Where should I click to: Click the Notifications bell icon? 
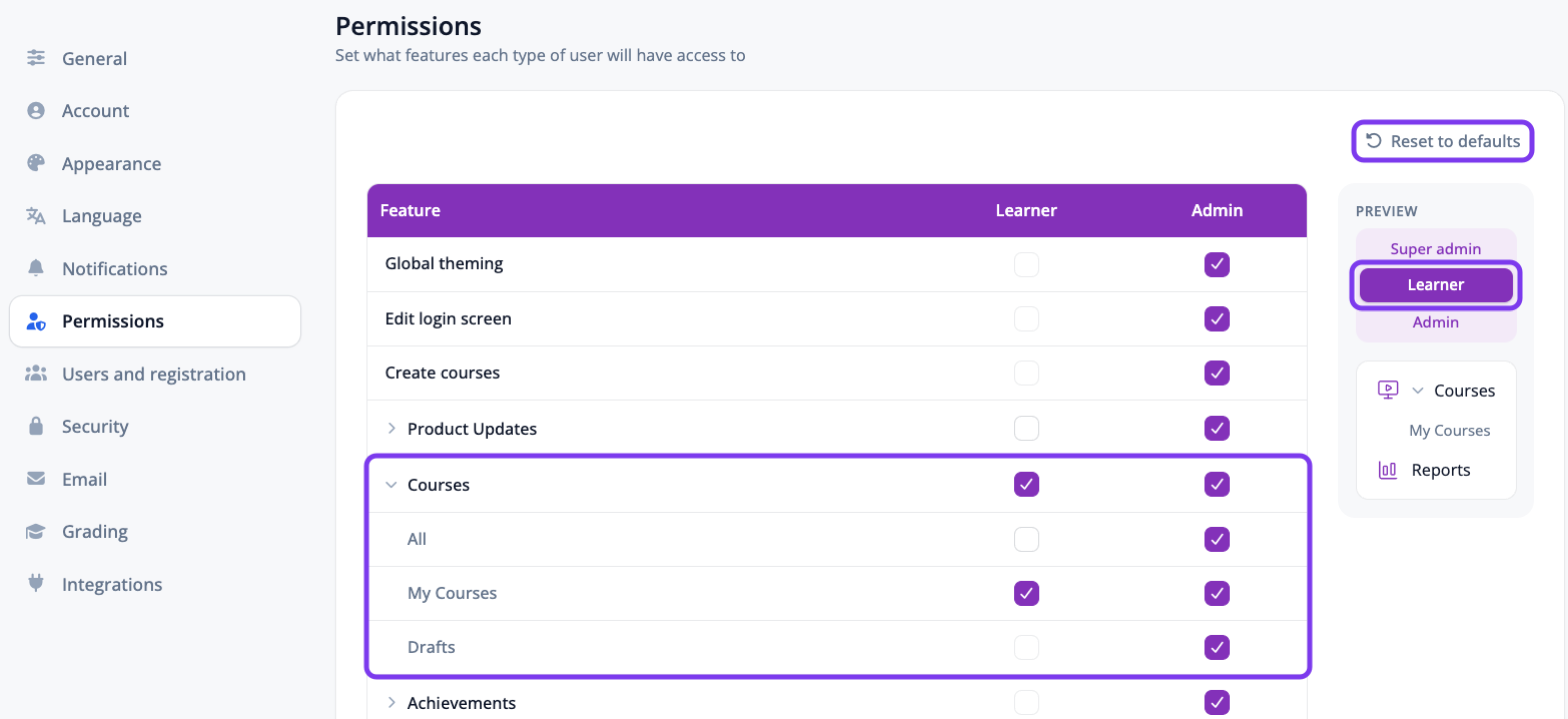click(x=36, y=268)
